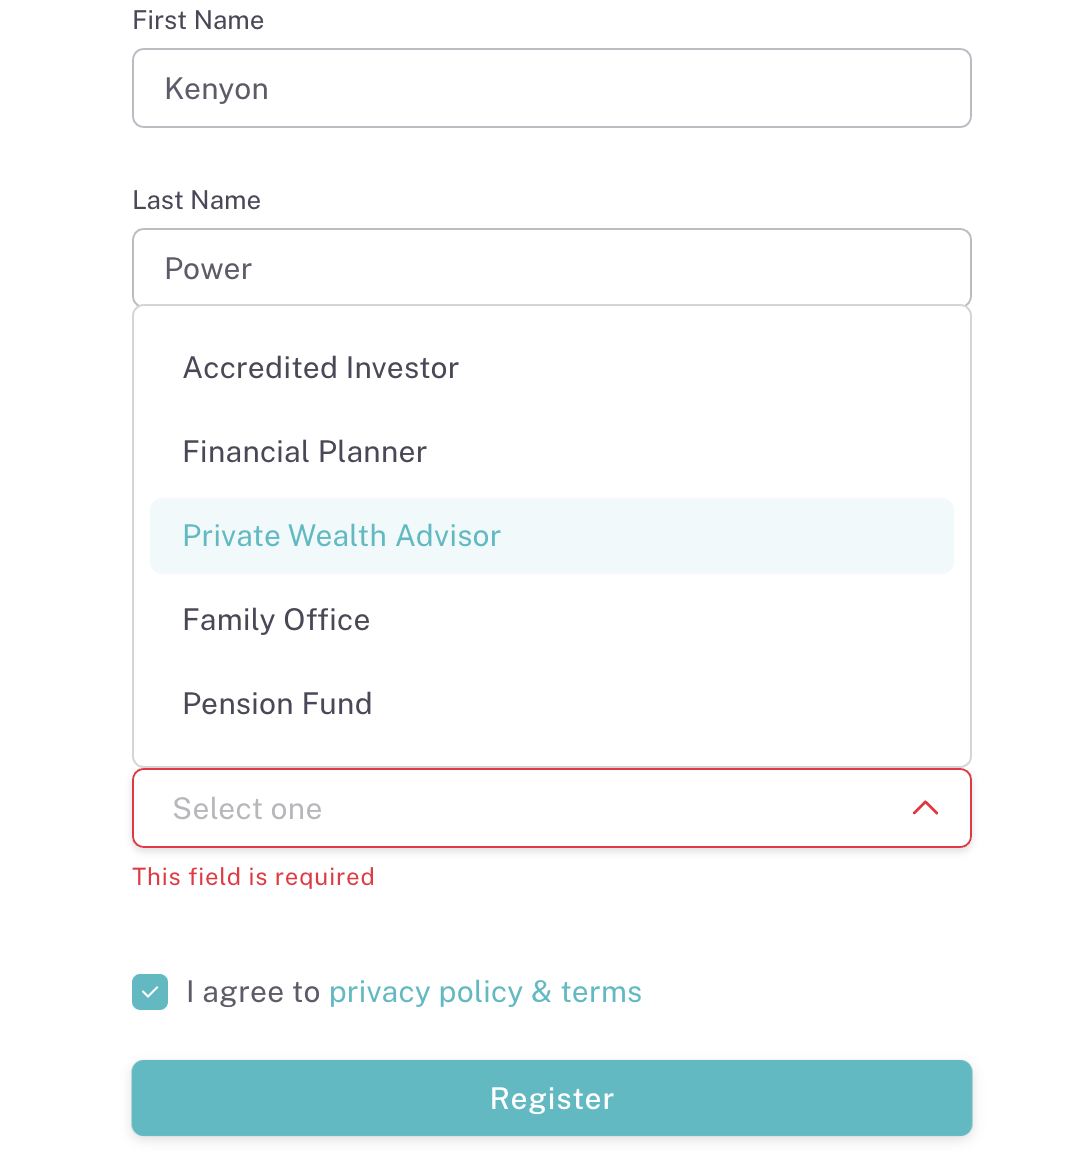
Task: Click the "Select one" placeholder text
Action: [247, 809]
